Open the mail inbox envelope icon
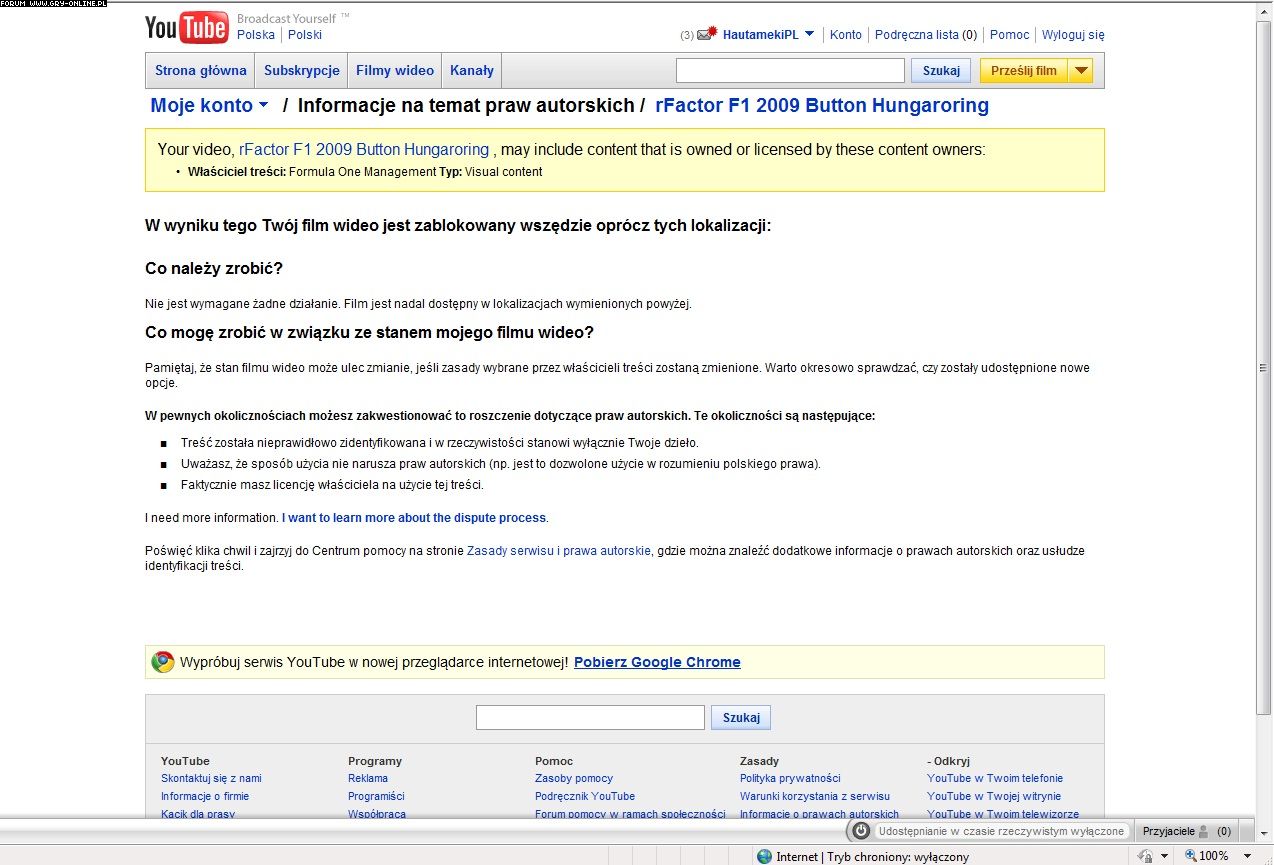Image resolution: width=1274 pixels, height=865 pixels. pos(708,34)
